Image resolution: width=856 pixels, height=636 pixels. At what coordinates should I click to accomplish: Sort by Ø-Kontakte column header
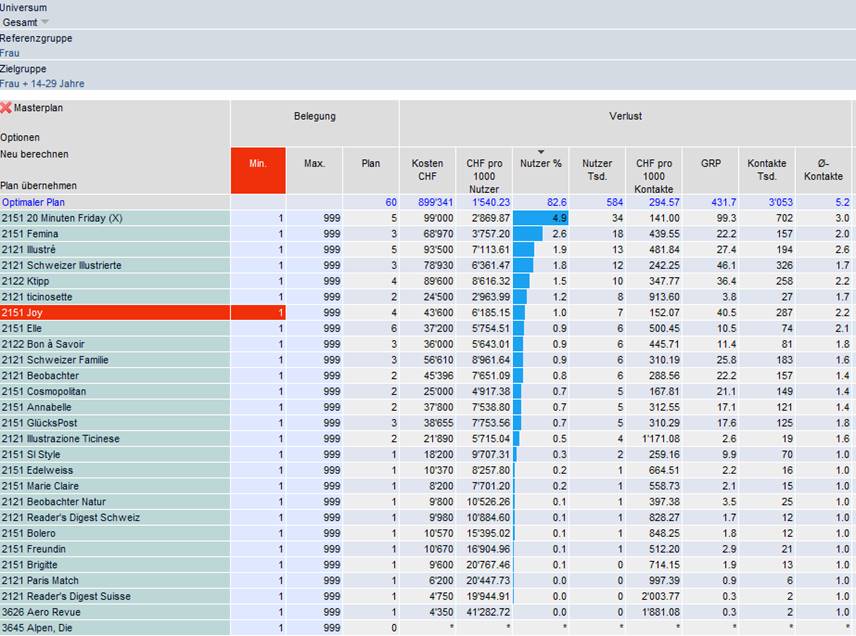823,170
